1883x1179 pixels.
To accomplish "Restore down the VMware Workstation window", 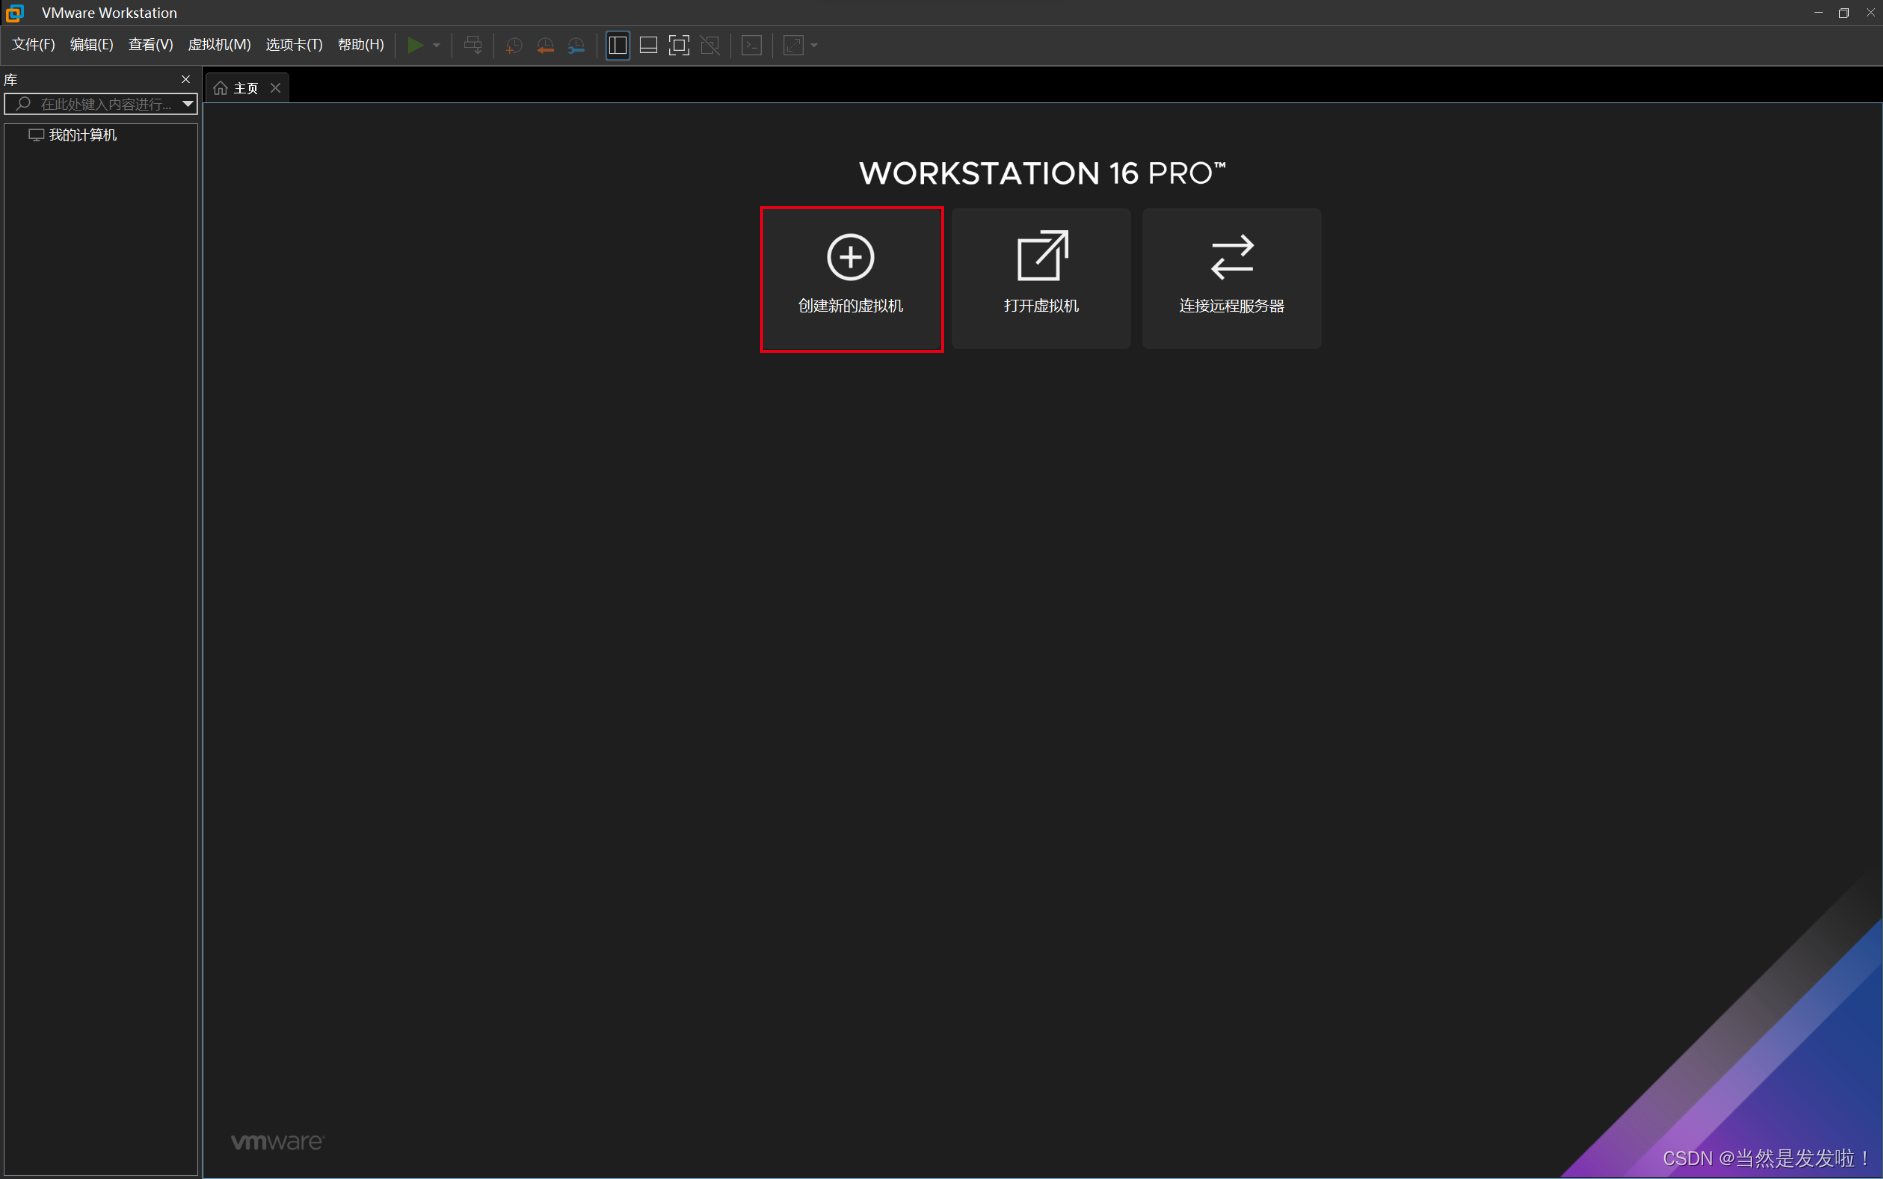I will (x=1844, y=12).
